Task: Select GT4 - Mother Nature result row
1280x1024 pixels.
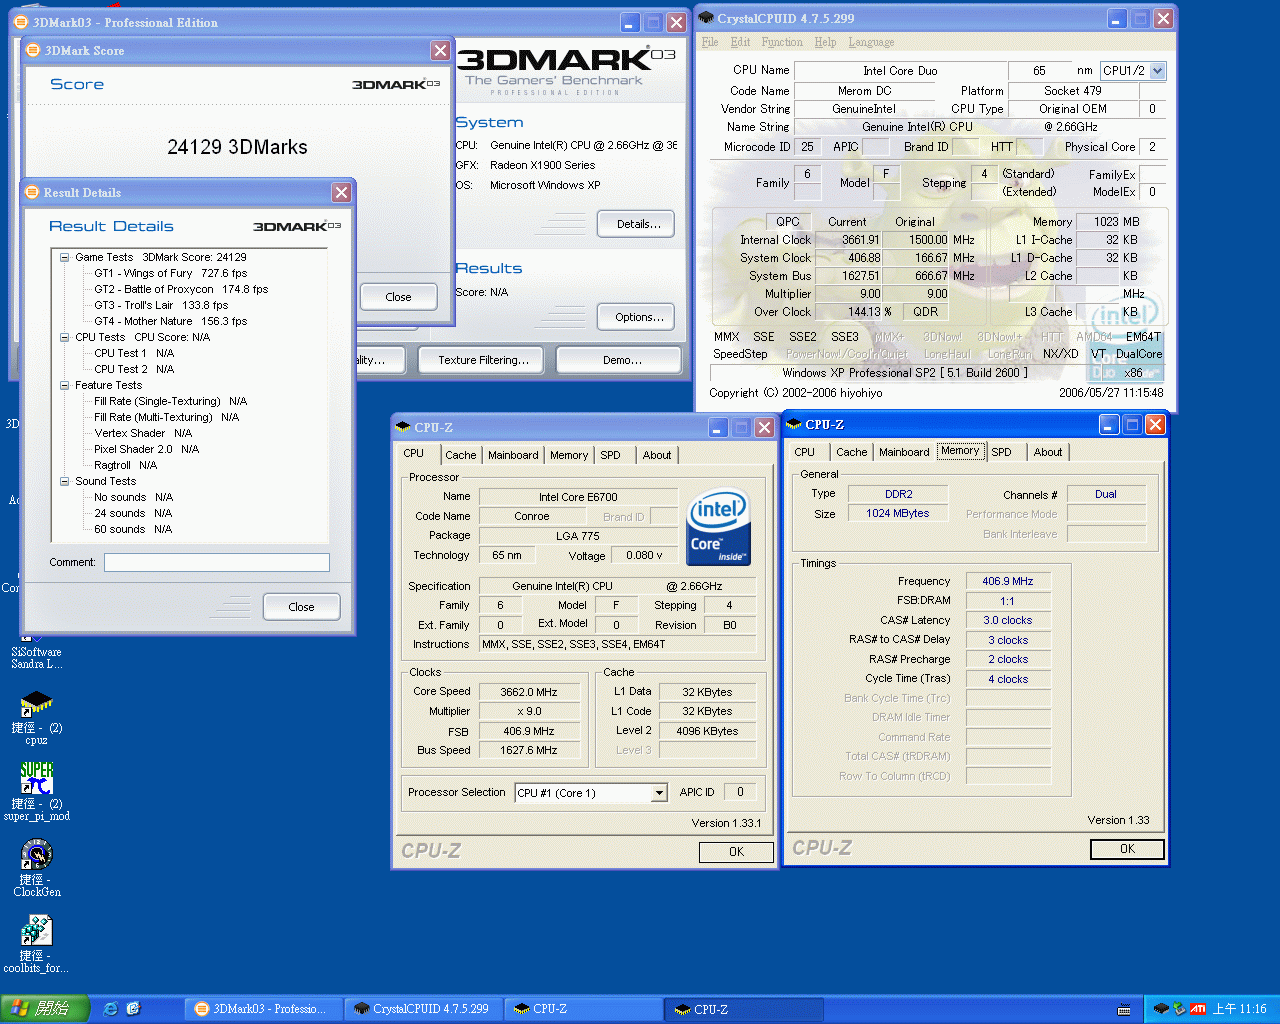Action: coord(171,321)
